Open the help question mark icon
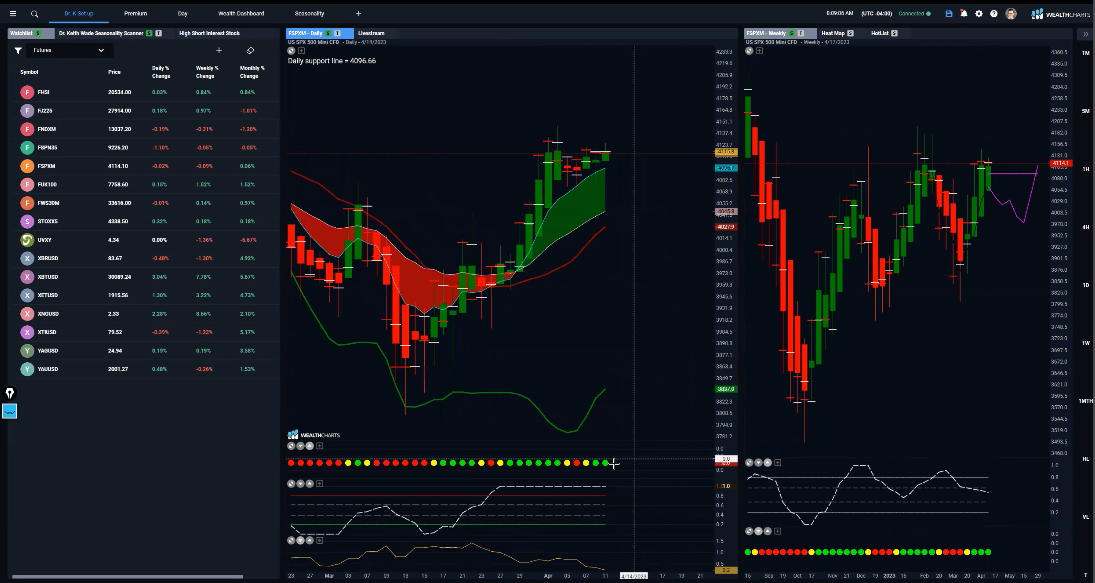This screenshot has height=583, width=1095. coord(994,13)
